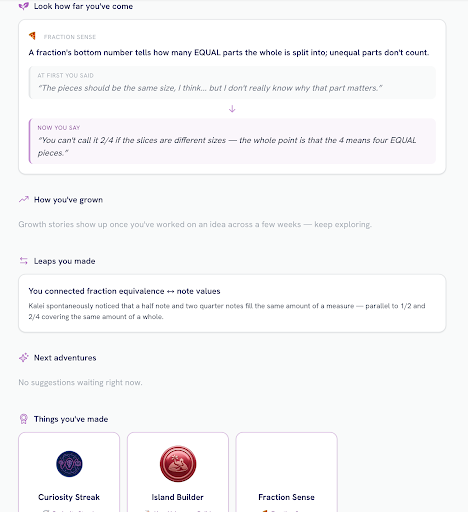Viewport: 468px width, 512px height.
Task: Click the sparkle icon beside Next adventures
Action: [x=24, y=358]
